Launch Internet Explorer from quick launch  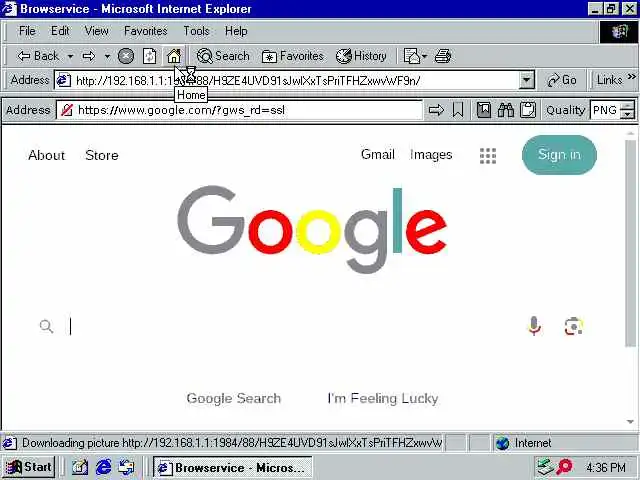(x=103, y=467)
